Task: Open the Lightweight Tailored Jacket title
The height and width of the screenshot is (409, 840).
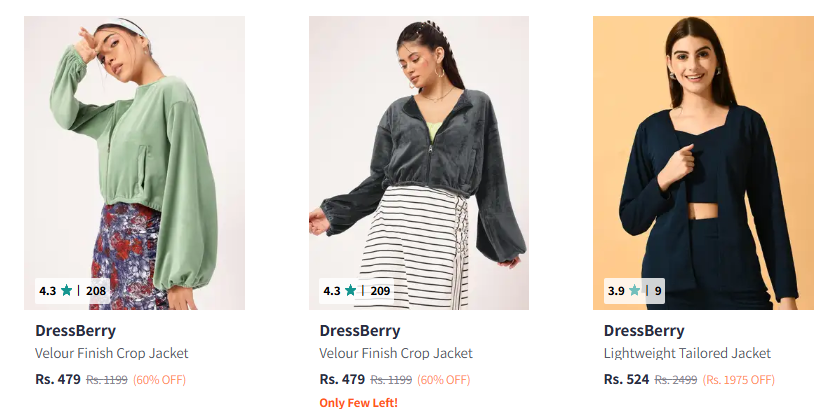Action: coord(687,353)
